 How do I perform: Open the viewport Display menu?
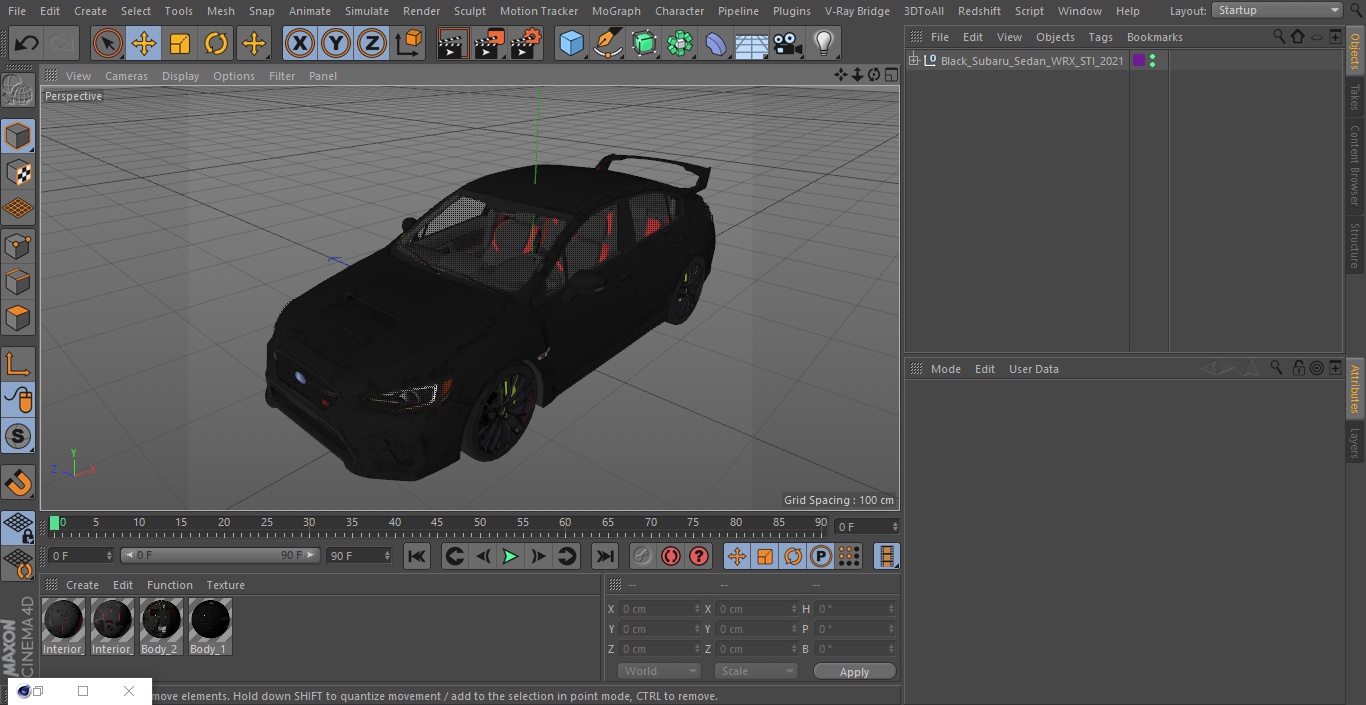180,76
